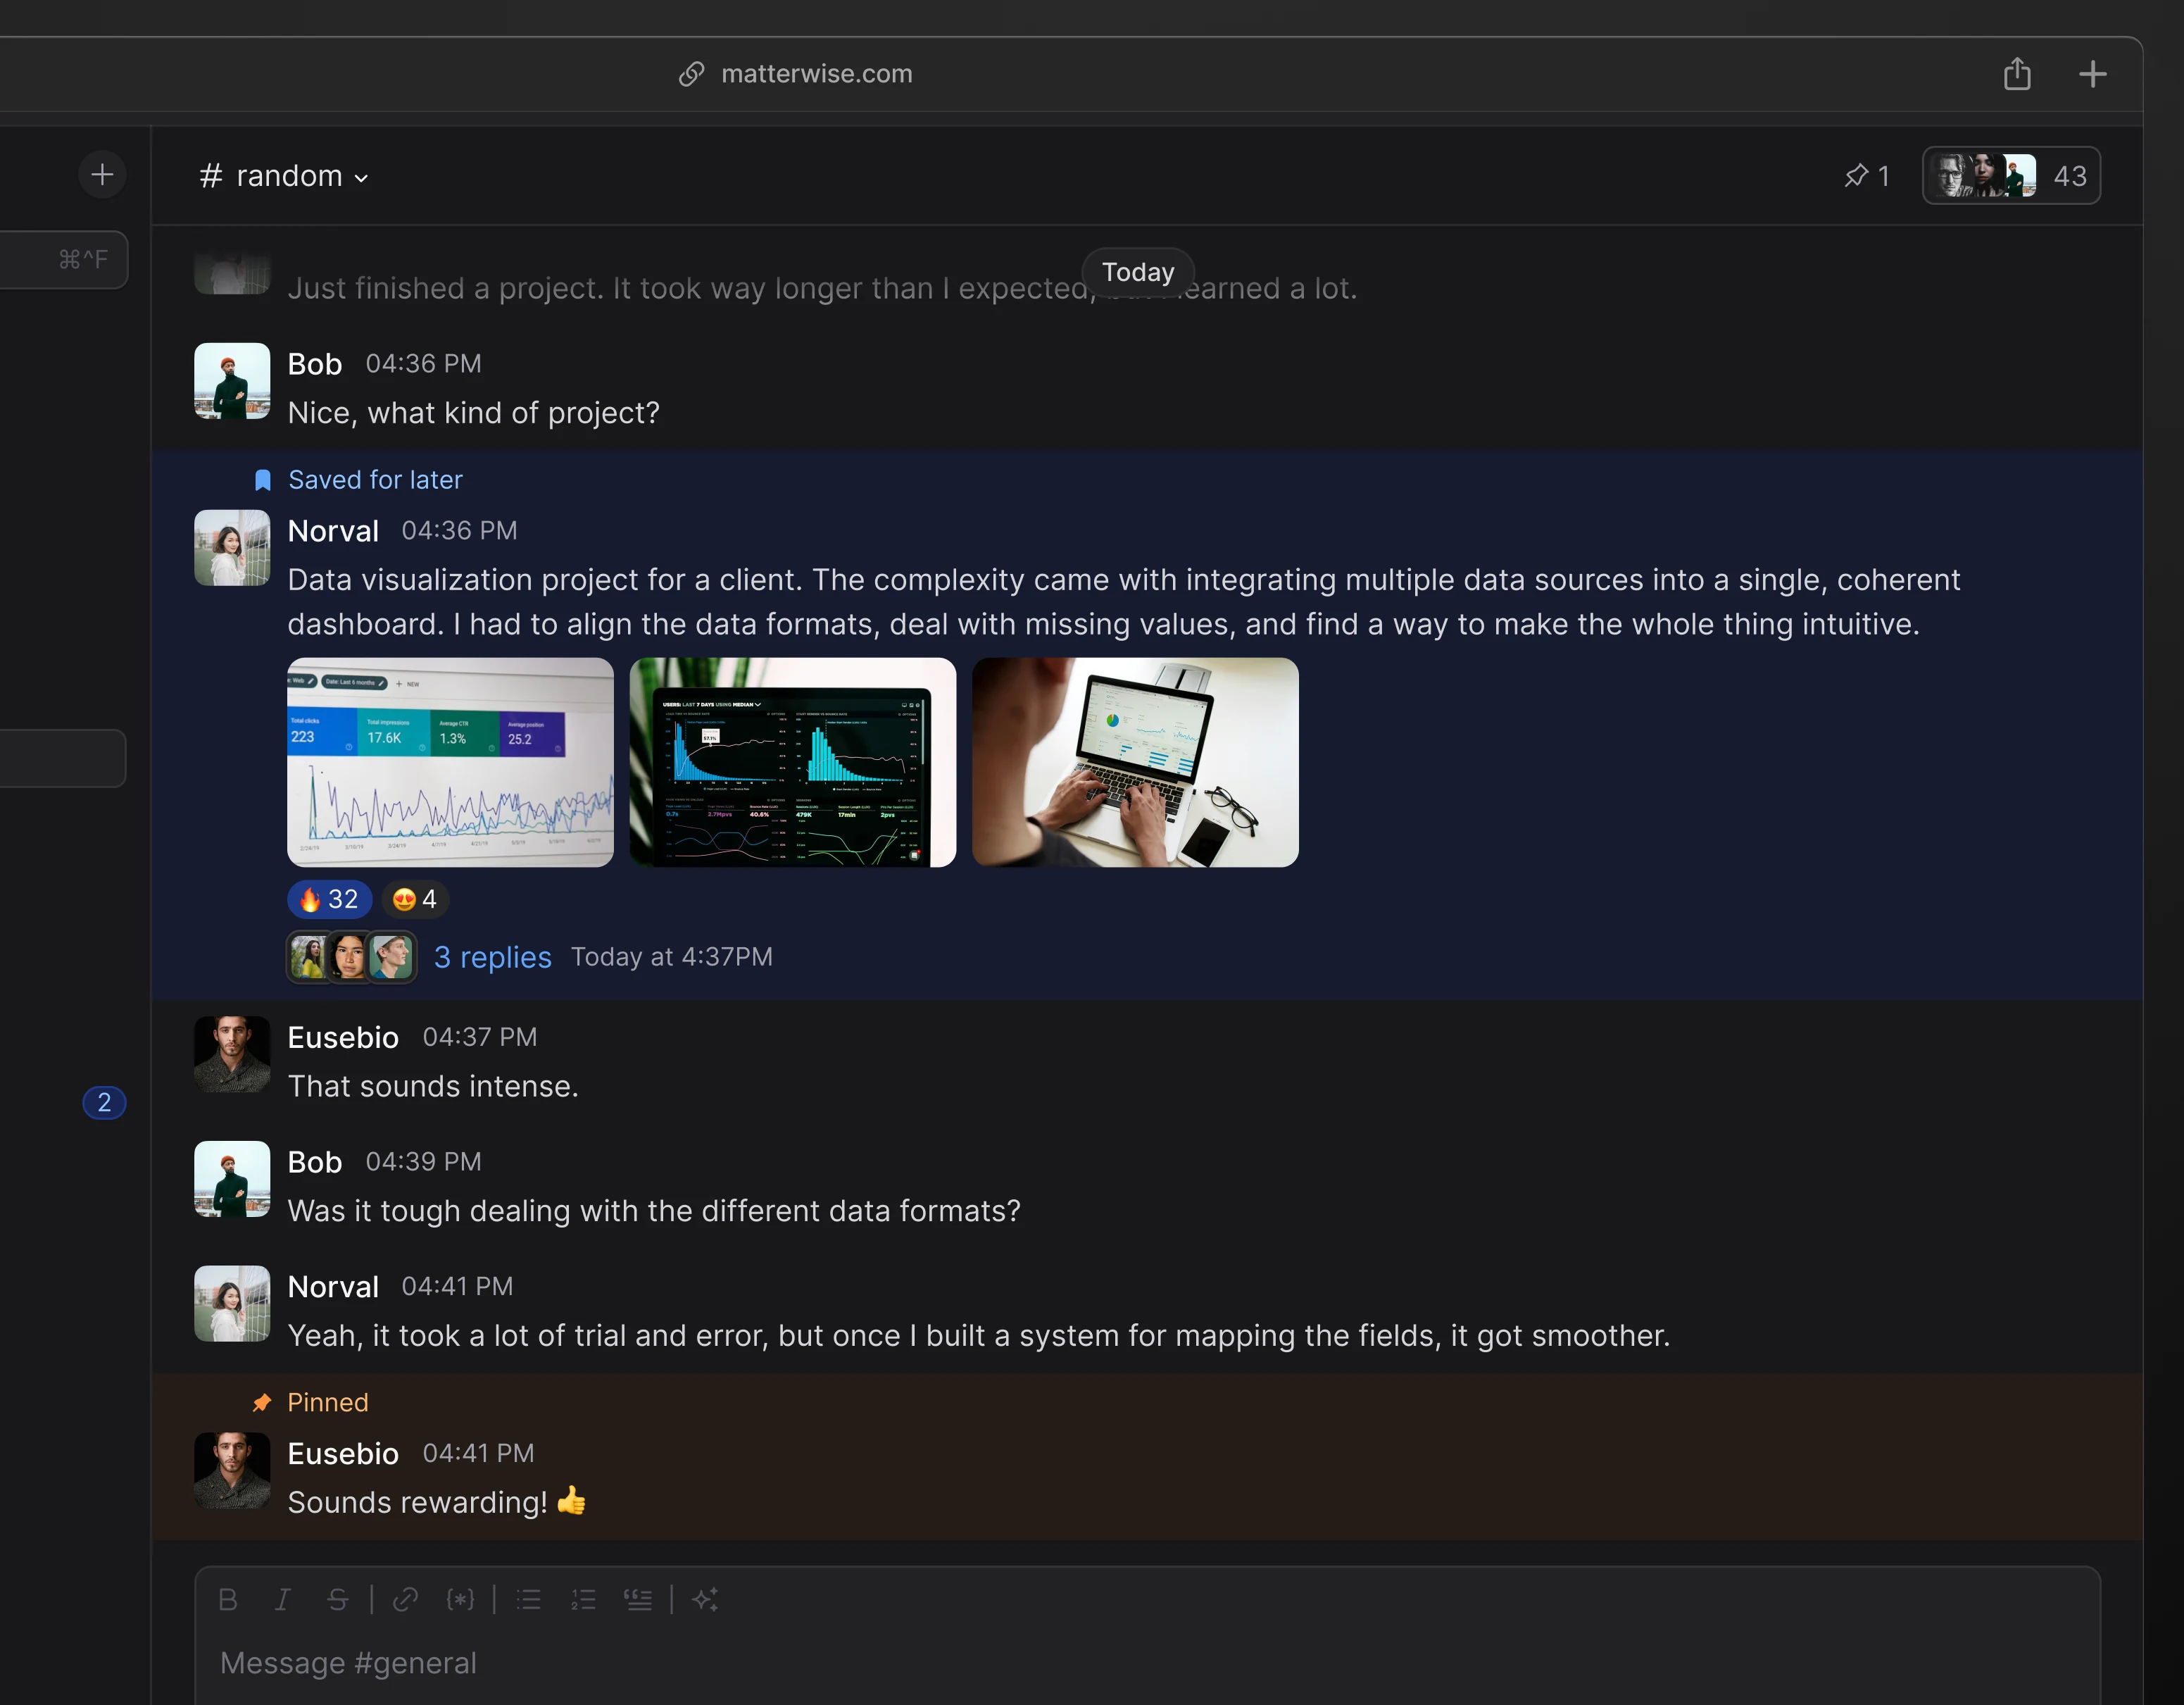2184x1705 pixels.
Task: Start a numbered list
Action: click(583, 1599)
